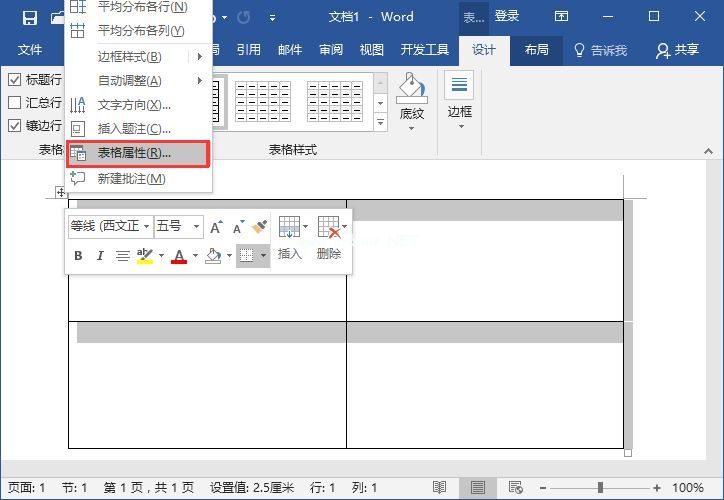
Task: Open the font name dropdown 等线
Action: pos(110,227)
